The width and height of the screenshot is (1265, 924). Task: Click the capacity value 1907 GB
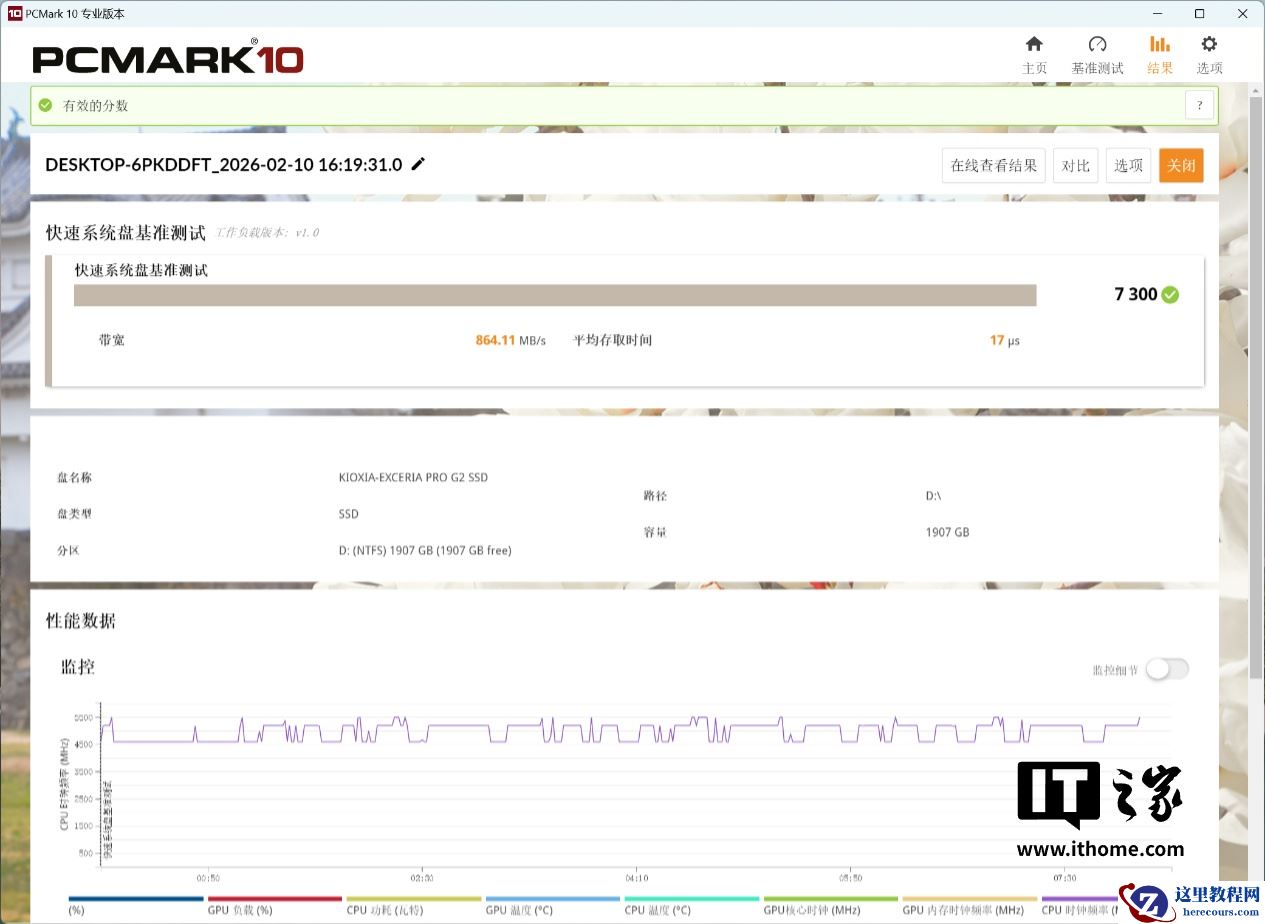pyautogui.click(x=947, y=533)
